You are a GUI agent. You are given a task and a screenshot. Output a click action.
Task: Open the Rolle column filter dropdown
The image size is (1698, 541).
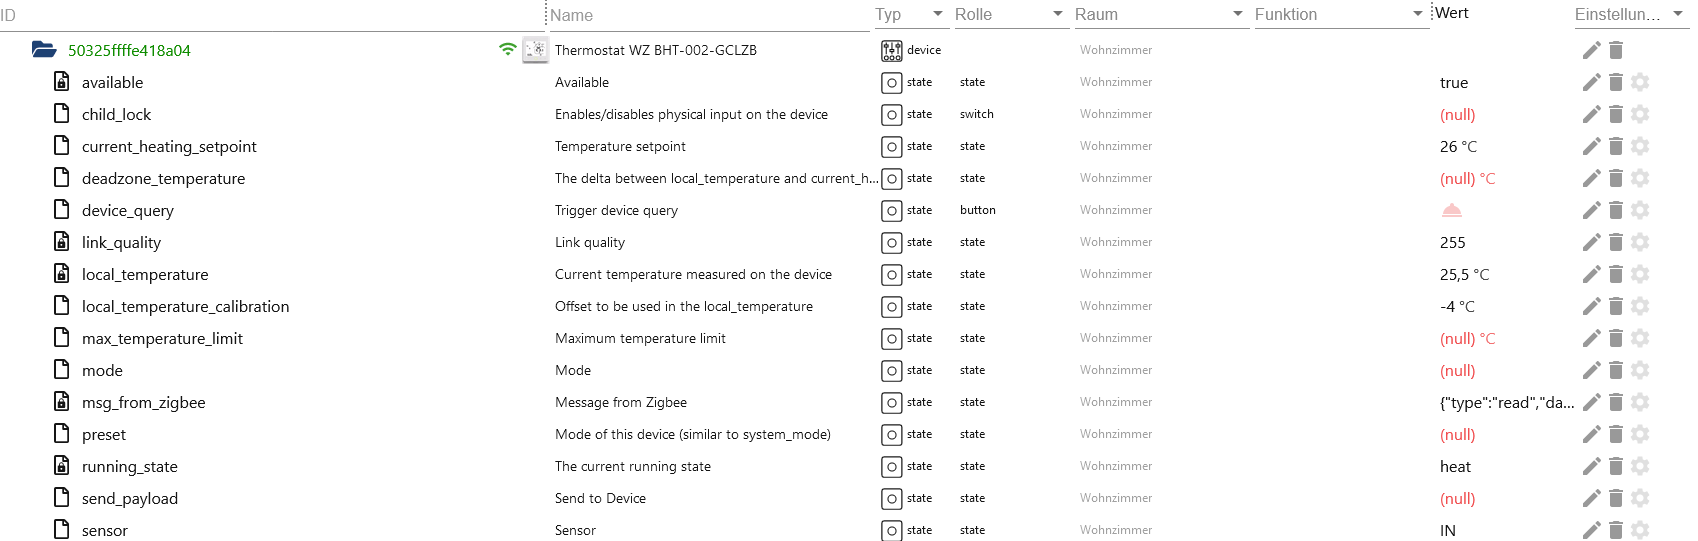[x=1057, y=14]
